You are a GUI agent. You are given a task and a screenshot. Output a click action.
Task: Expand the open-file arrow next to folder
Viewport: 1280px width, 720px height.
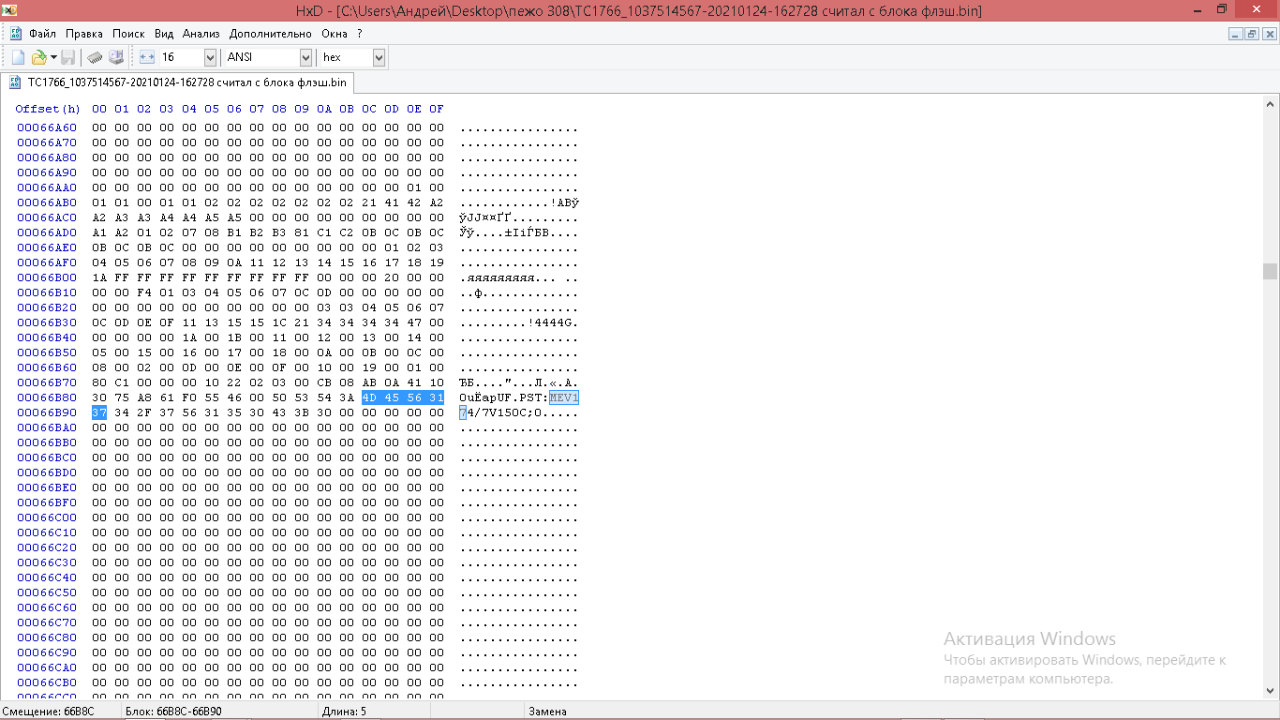click(54, 58)
